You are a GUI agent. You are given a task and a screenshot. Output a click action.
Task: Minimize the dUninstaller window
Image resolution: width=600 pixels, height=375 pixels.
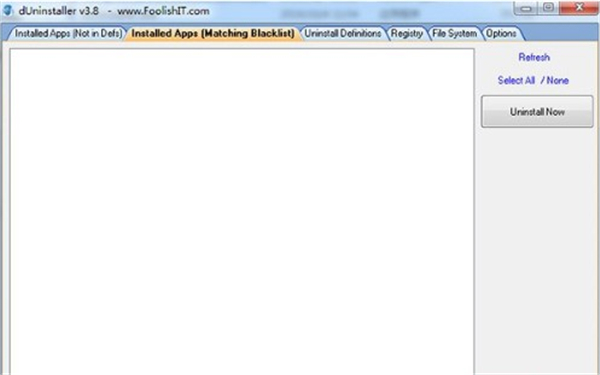526,8
